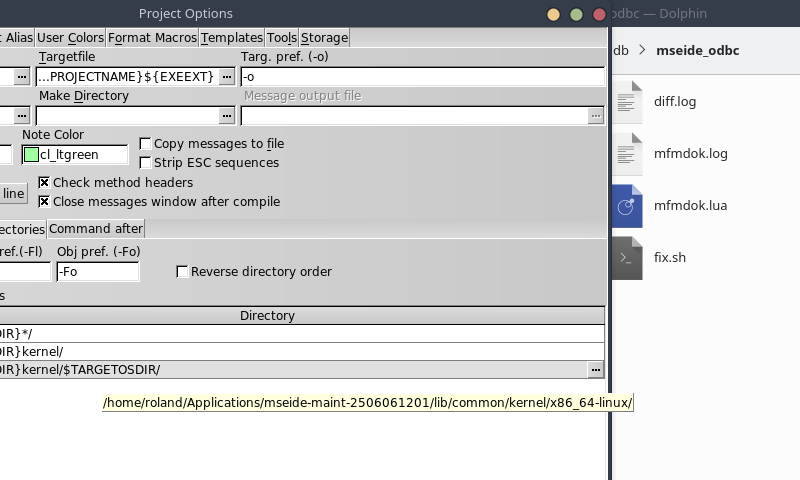The width and height of the screenshot is (800, 480).
Task: Switch to the Command after tab
Action: click(96, 229)
